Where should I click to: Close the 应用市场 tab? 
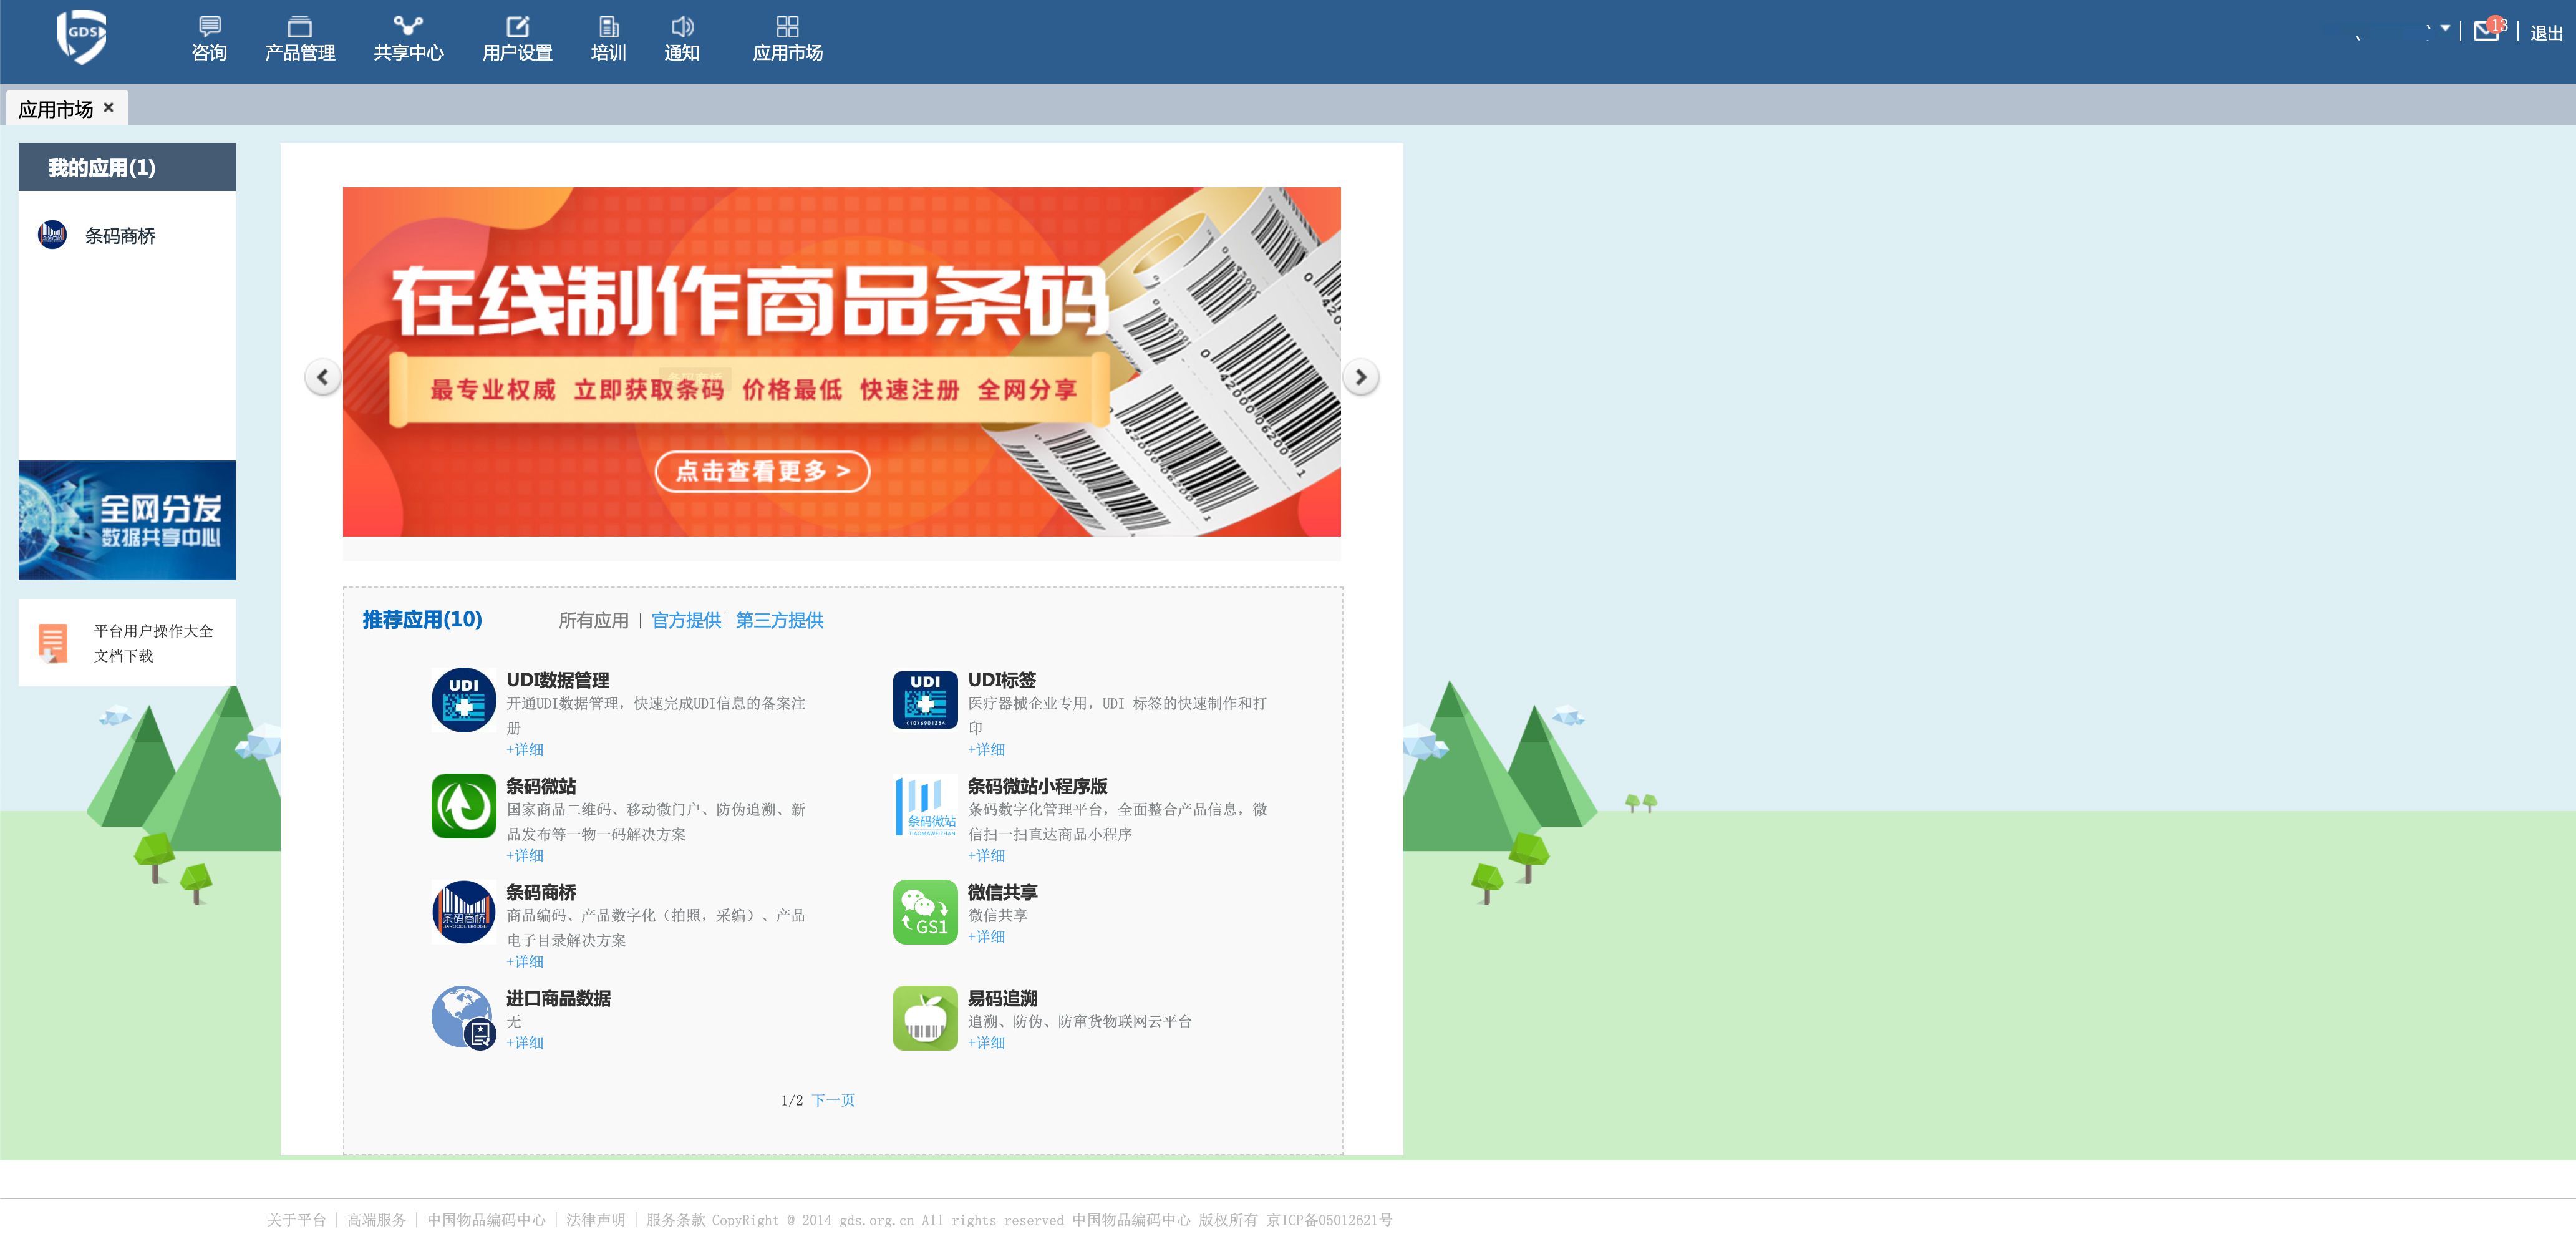coord(109,107)
